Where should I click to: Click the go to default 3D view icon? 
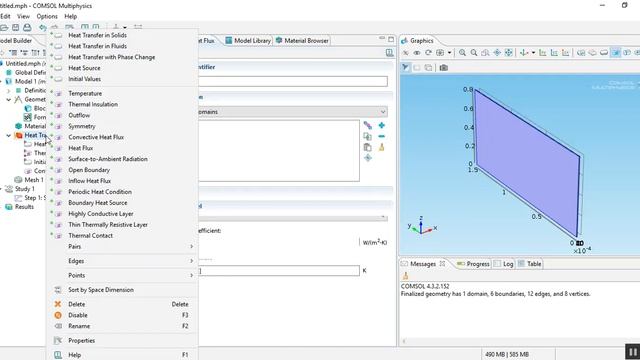tap(524, 53)
